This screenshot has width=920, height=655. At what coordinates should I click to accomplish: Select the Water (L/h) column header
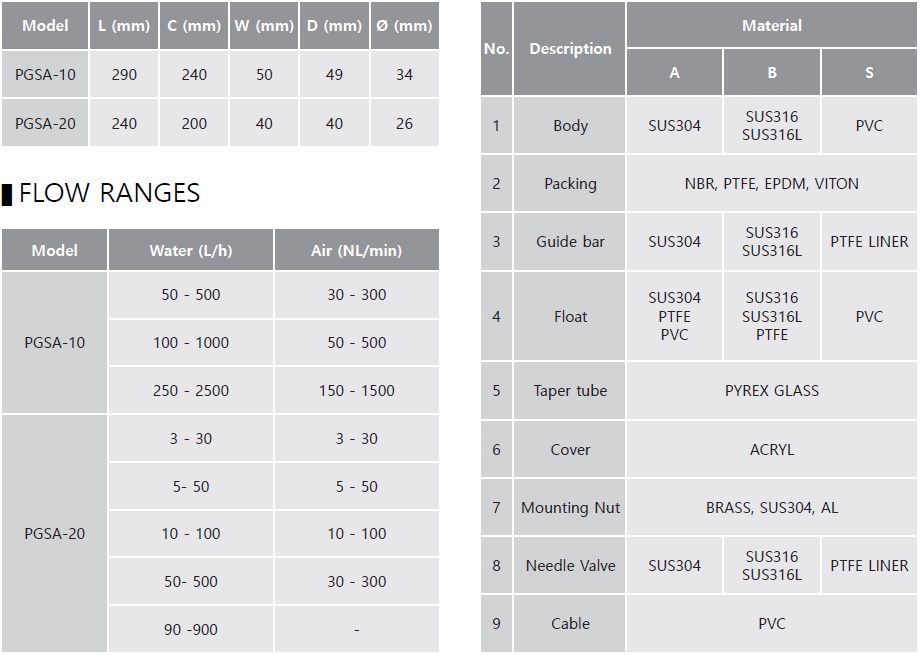click(190, 251)
